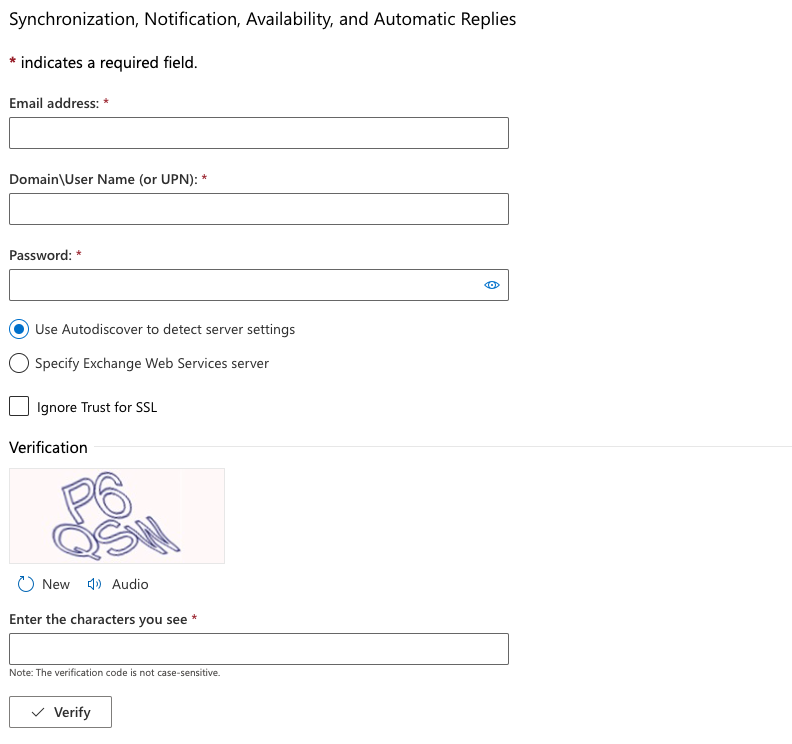This screenshot has height=744, width=792.
Task: Click the checkmark icon in Verify button
Action: click(38, 712)
